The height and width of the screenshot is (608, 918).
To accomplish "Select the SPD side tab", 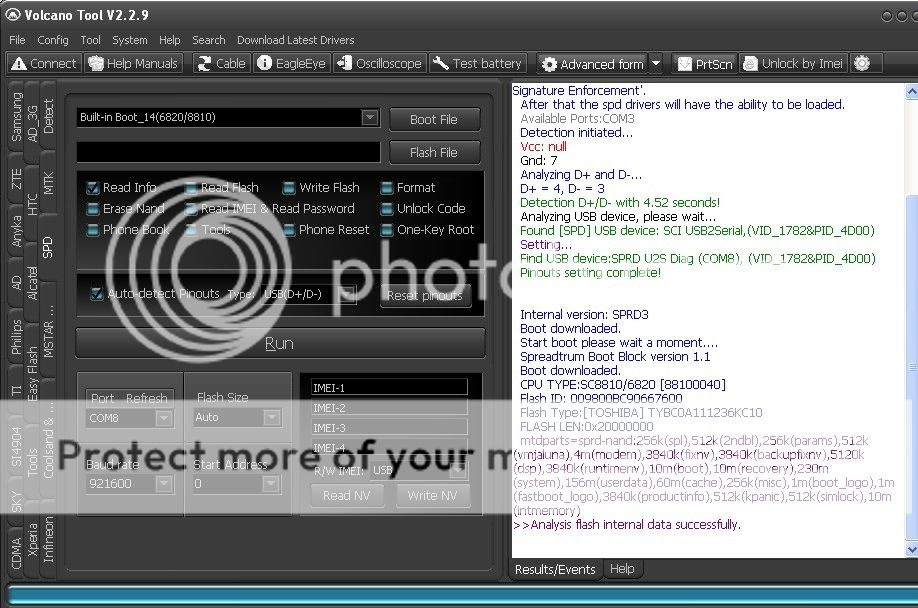I will (x=48, y=248).
